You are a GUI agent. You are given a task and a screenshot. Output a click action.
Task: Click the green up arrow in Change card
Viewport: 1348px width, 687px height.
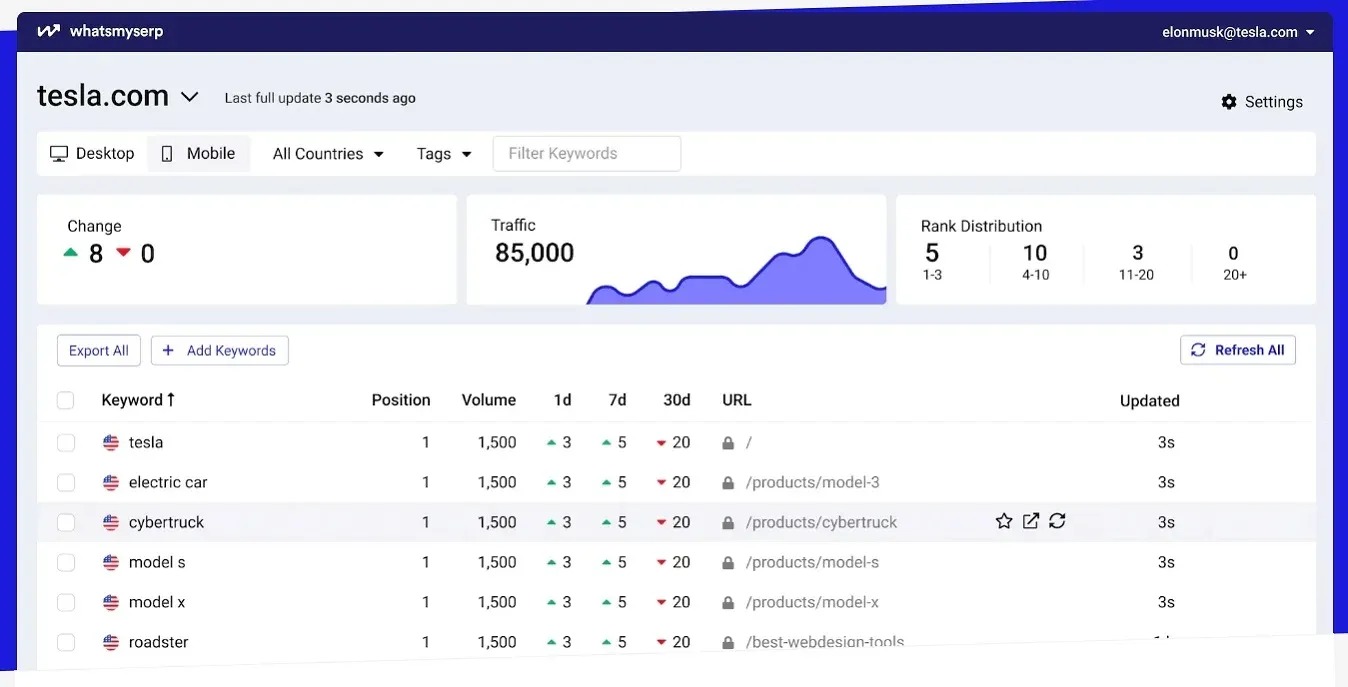[70, 253]
